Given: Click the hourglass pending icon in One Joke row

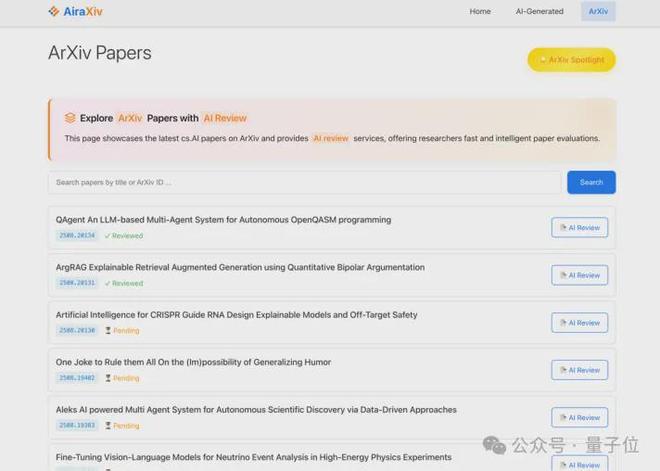Looking at the screenshot, I should (x=108, y=378).
